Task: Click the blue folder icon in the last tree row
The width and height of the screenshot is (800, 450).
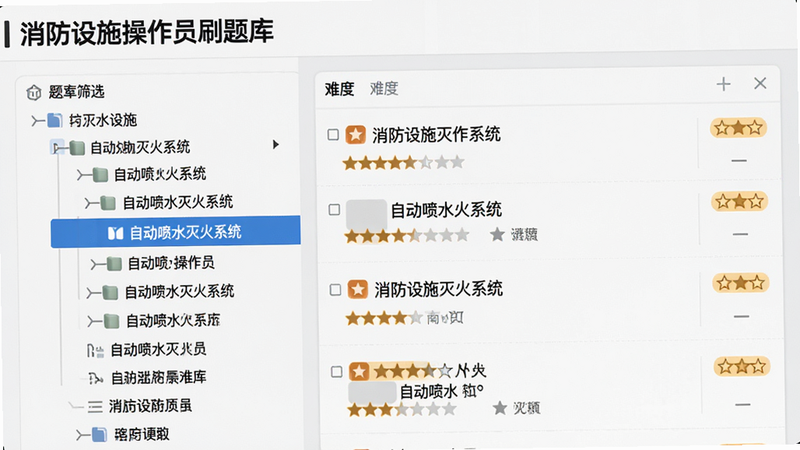Action: coord(99,435)
